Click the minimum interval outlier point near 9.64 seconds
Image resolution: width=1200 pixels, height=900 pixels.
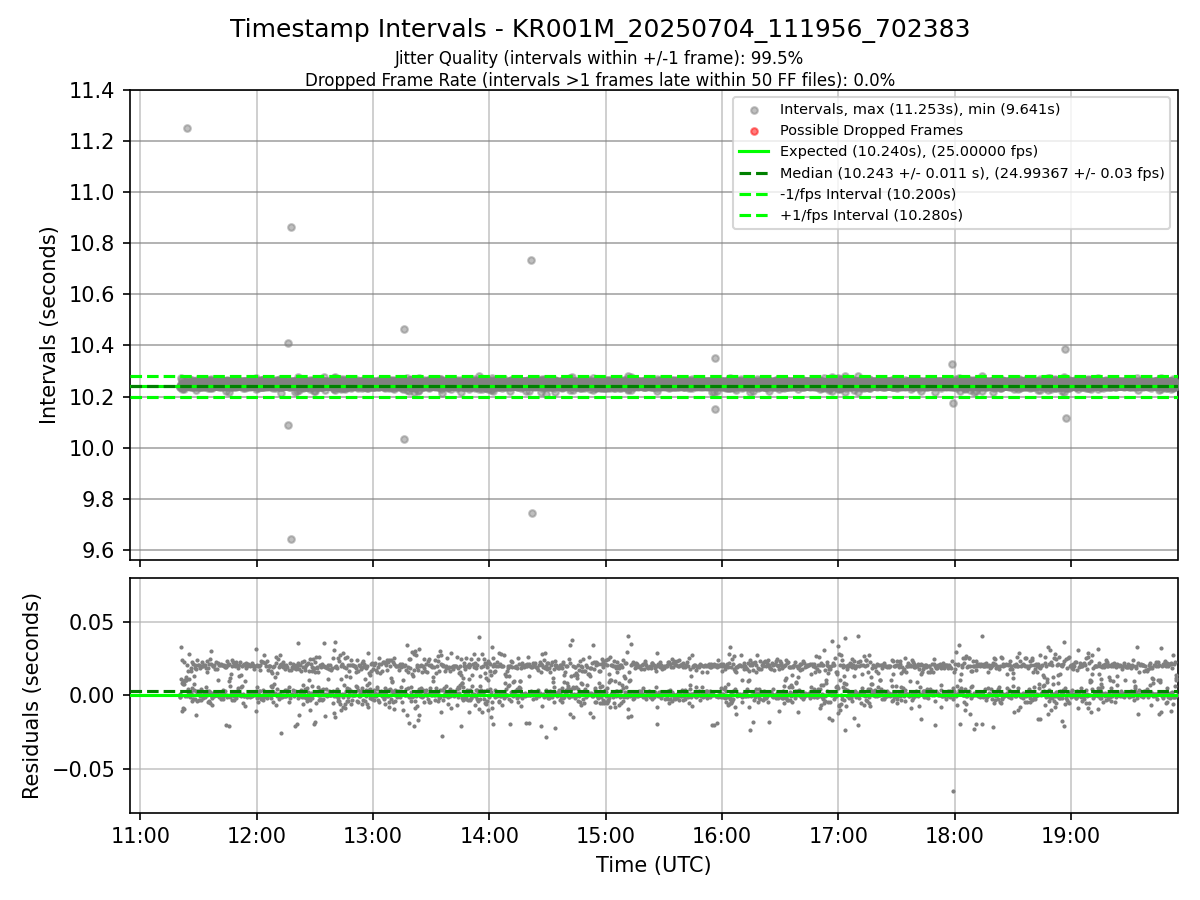click(x=291, y=539)
